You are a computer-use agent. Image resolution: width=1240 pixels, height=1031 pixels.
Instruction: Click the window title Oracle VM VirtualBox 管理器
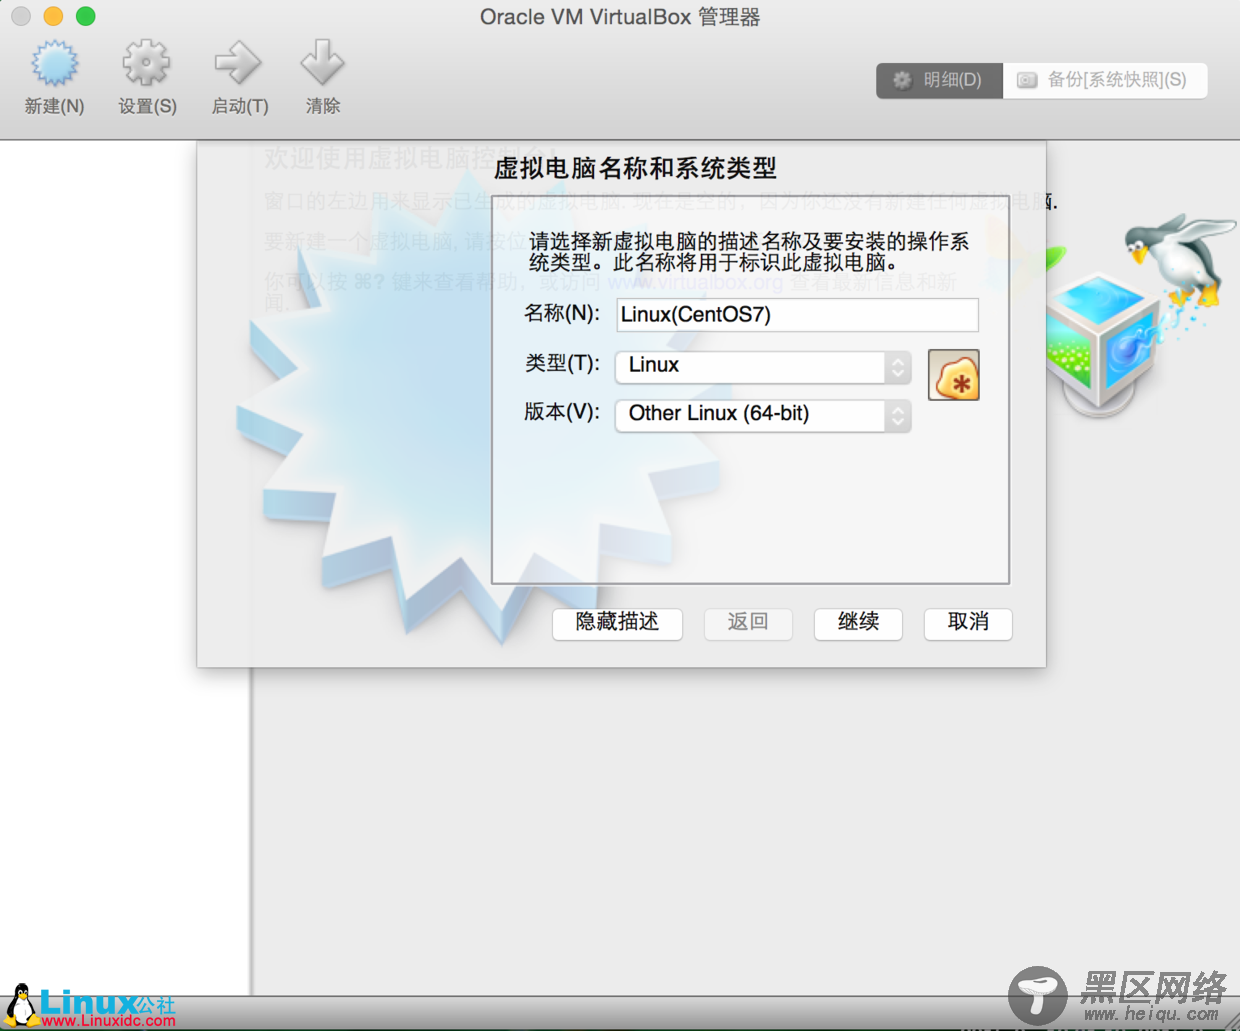pos(620,17)
